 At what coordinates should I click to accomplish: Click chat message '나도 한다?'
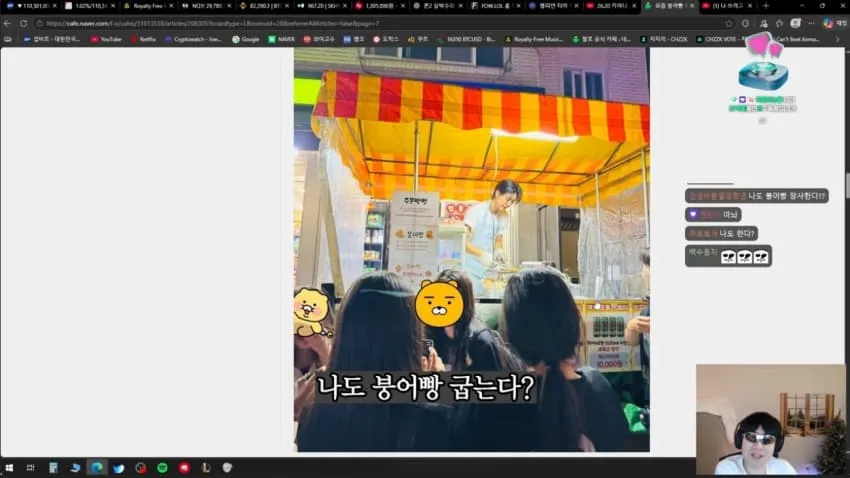pos(722,234)
